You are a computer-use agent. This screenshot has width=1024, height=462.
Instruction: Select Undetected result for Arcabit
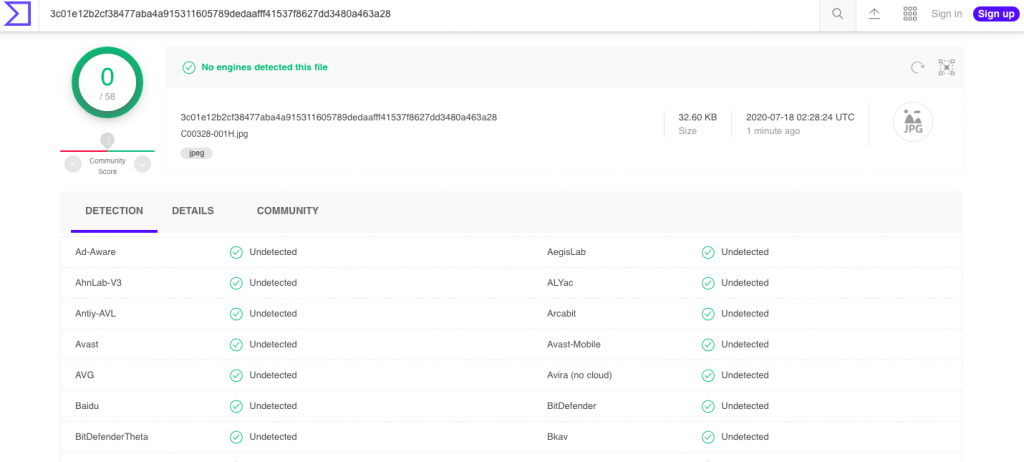coord(745,314)
